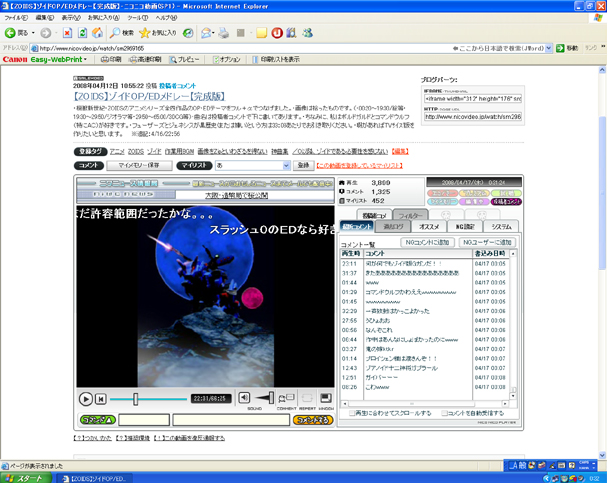Toggle COMMENT display icon in player
This screenshot has width=608, height=483.
[286, 398]
